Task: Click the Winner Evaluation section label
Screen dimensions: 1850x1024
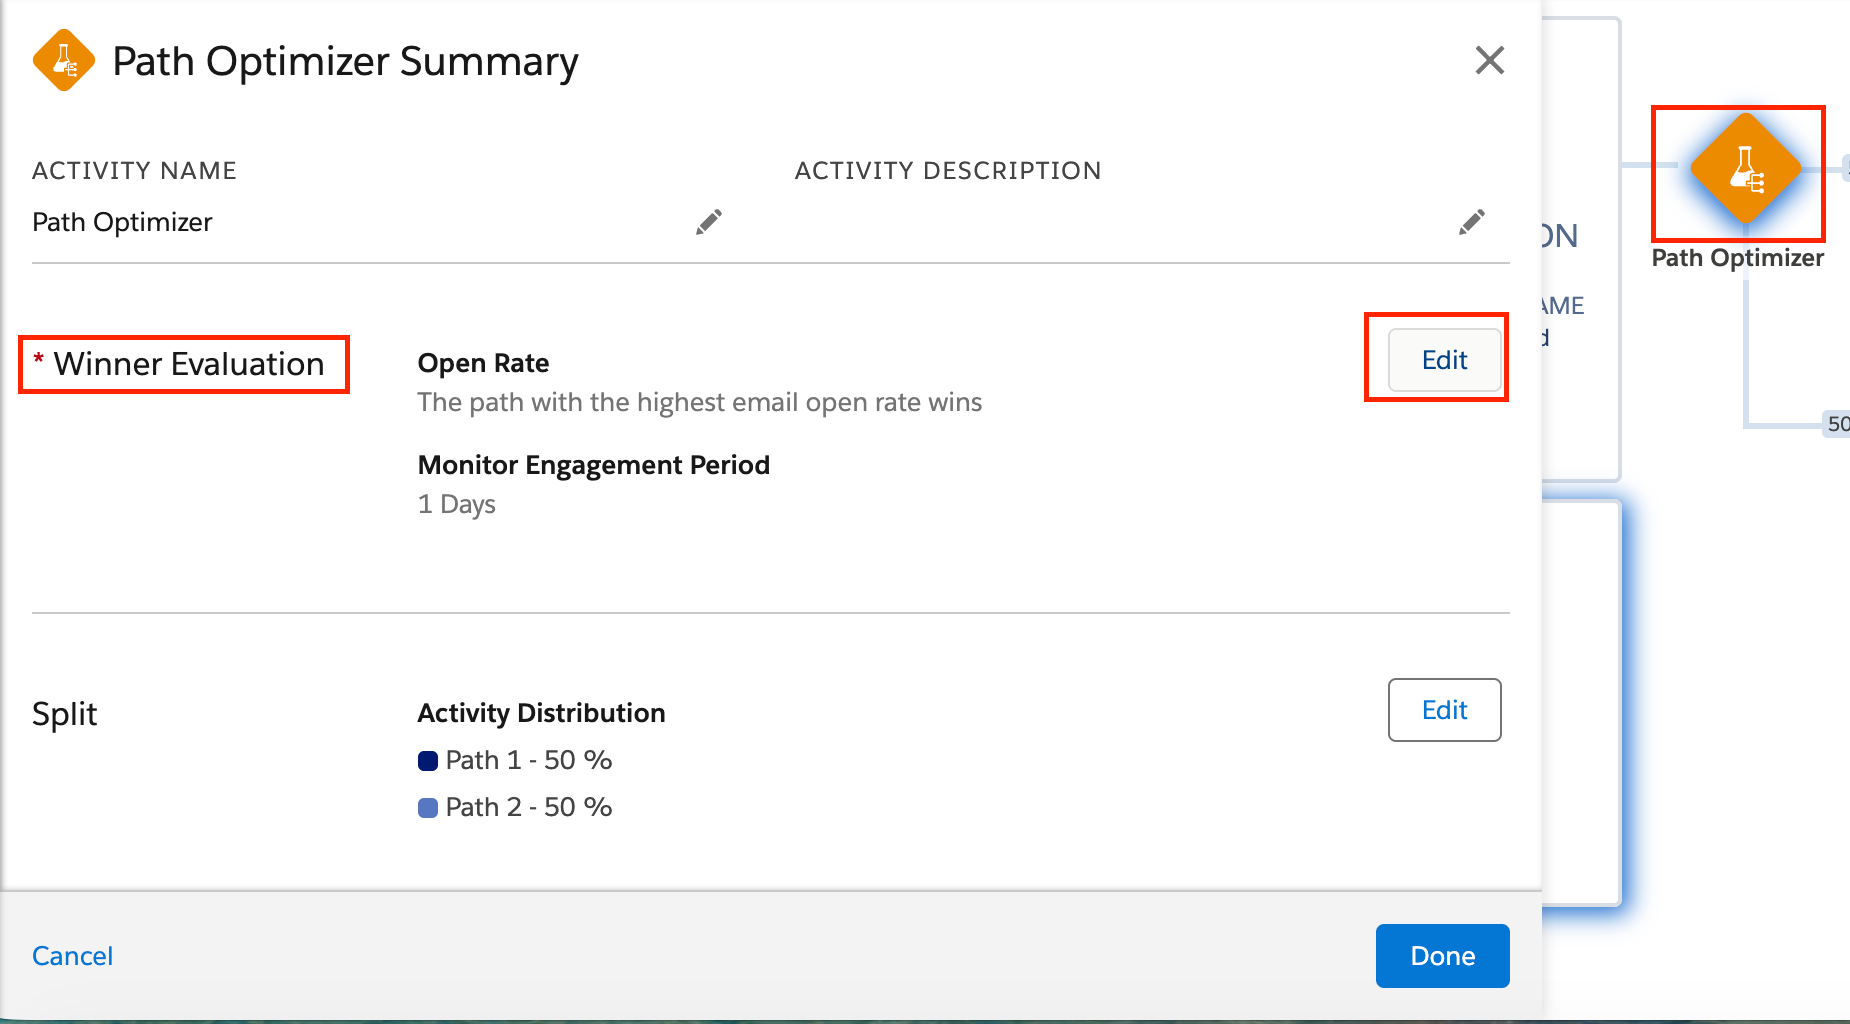Action: 189,364
